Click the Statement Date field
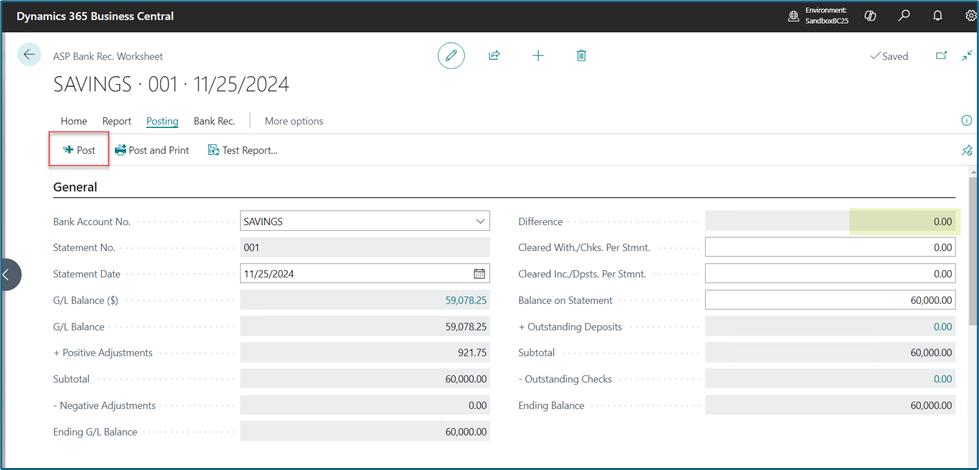The width and height of the screenshot is (979, 470). point(365,273)
